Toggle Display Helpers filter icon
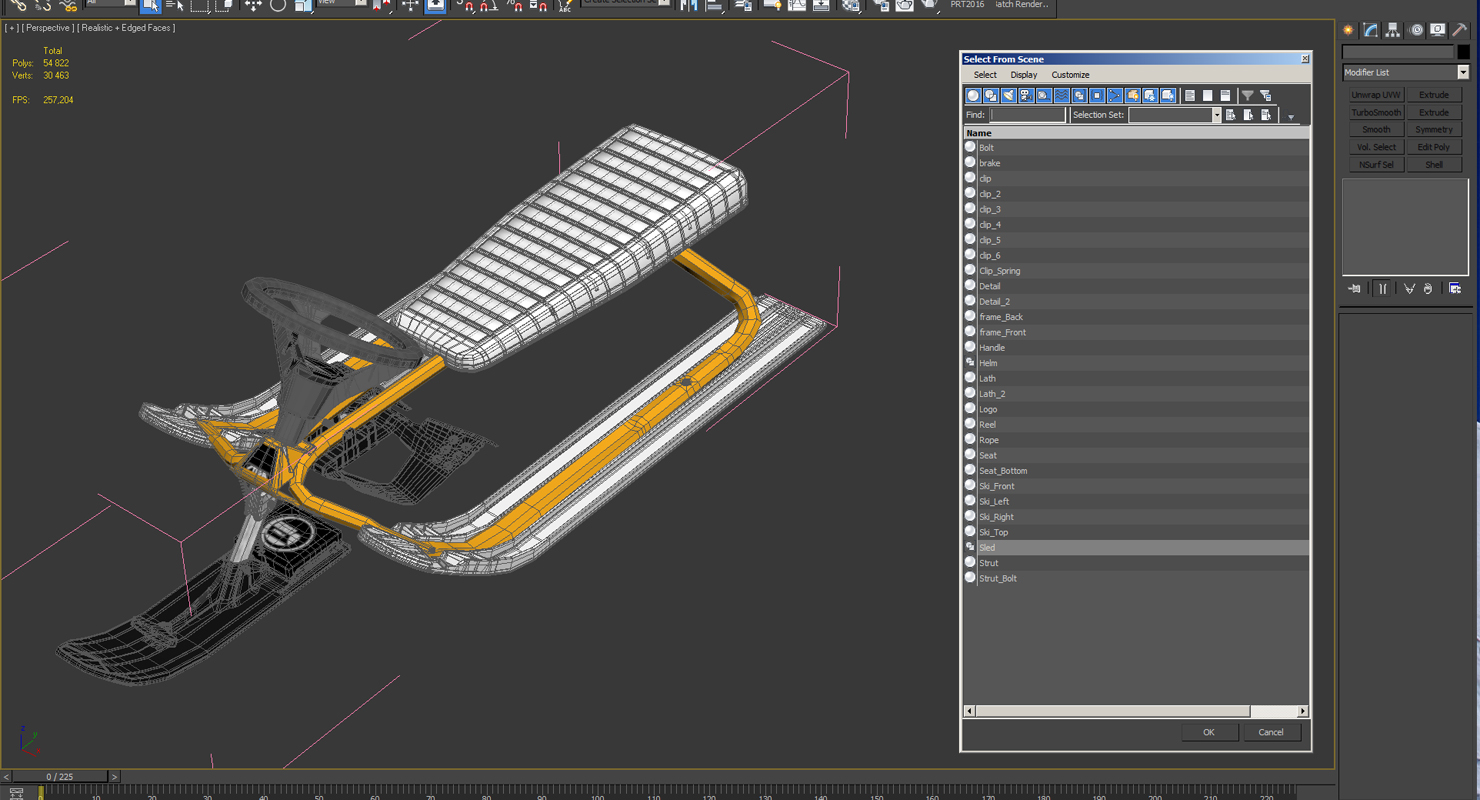Viewport: 1480px width, 800px height. pyautogui.click(x=1044, y=96)
